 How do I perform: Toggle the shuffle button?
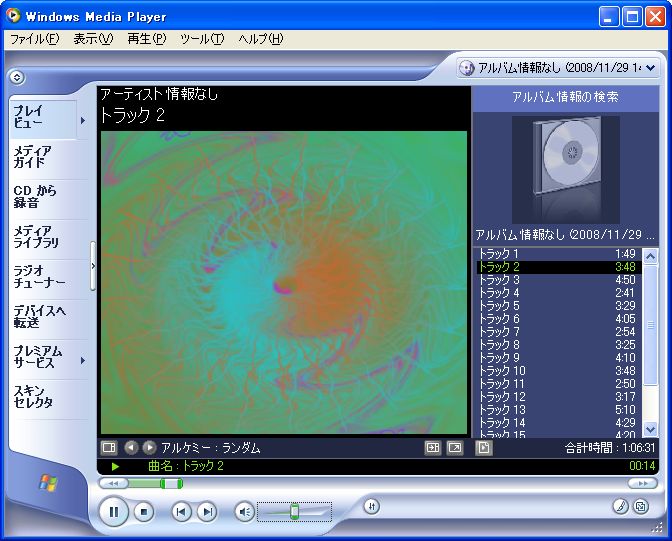372,507
